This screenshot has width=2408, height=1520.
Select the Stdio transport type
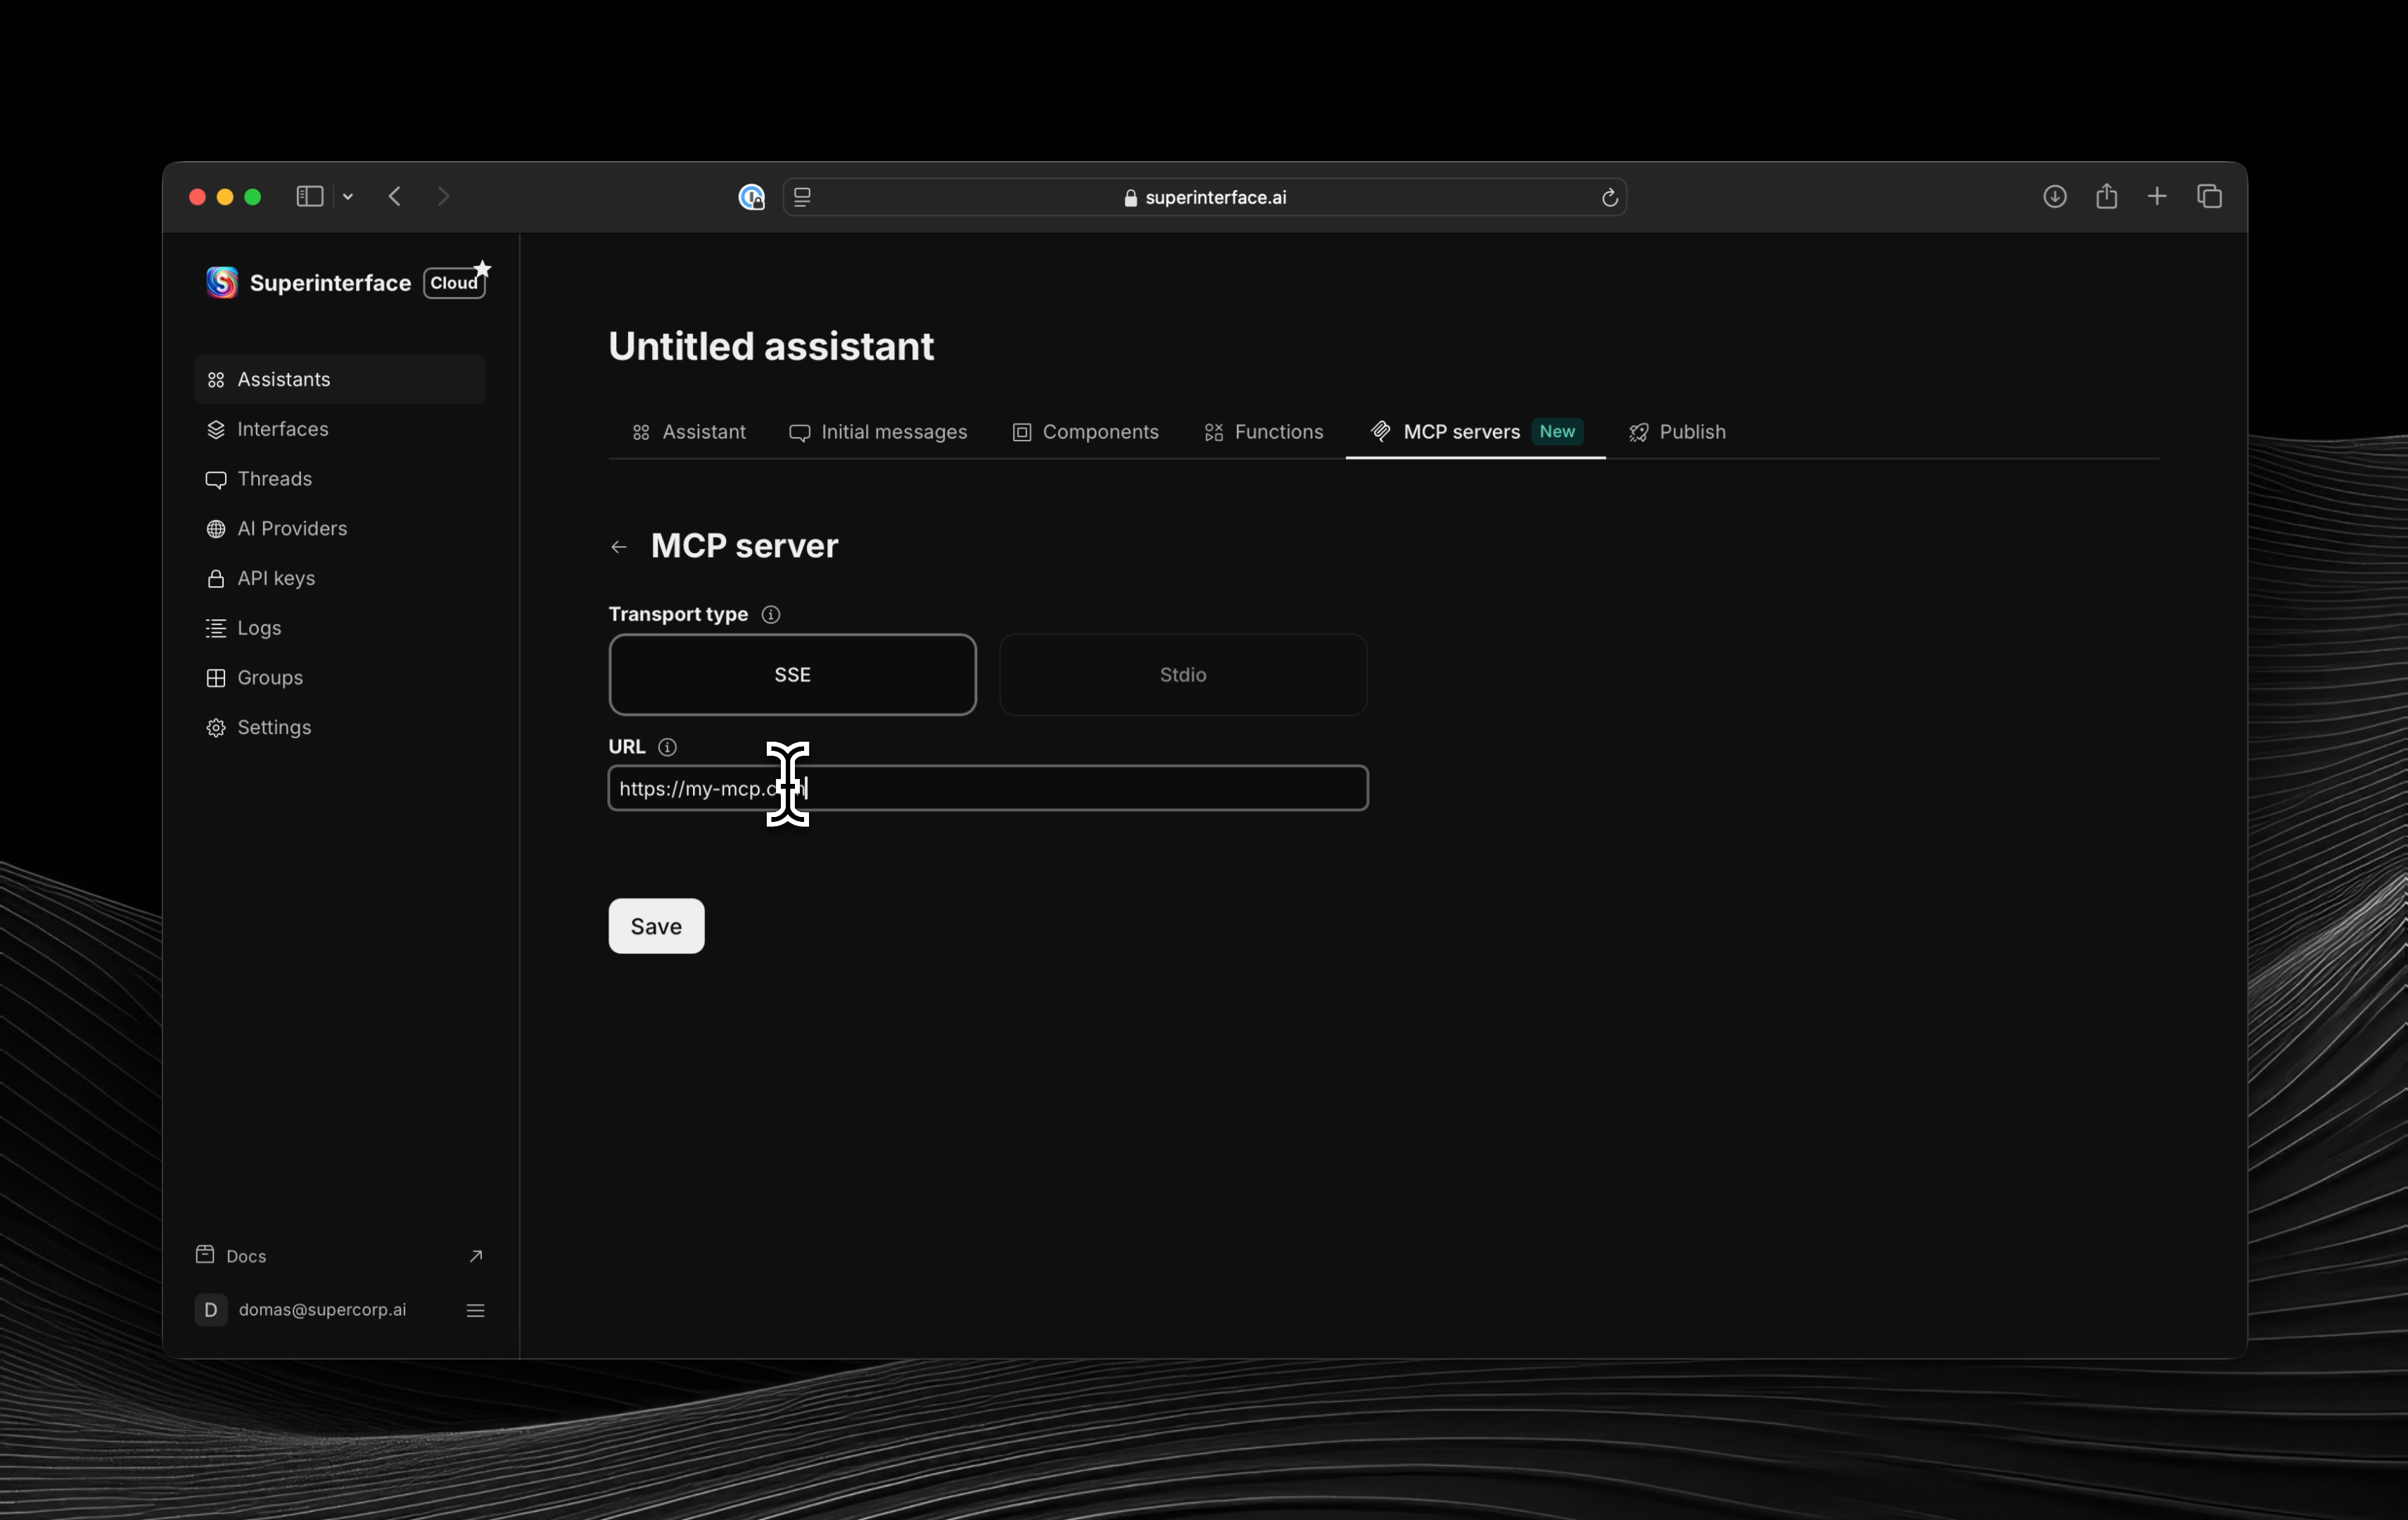pos(1182,675)
